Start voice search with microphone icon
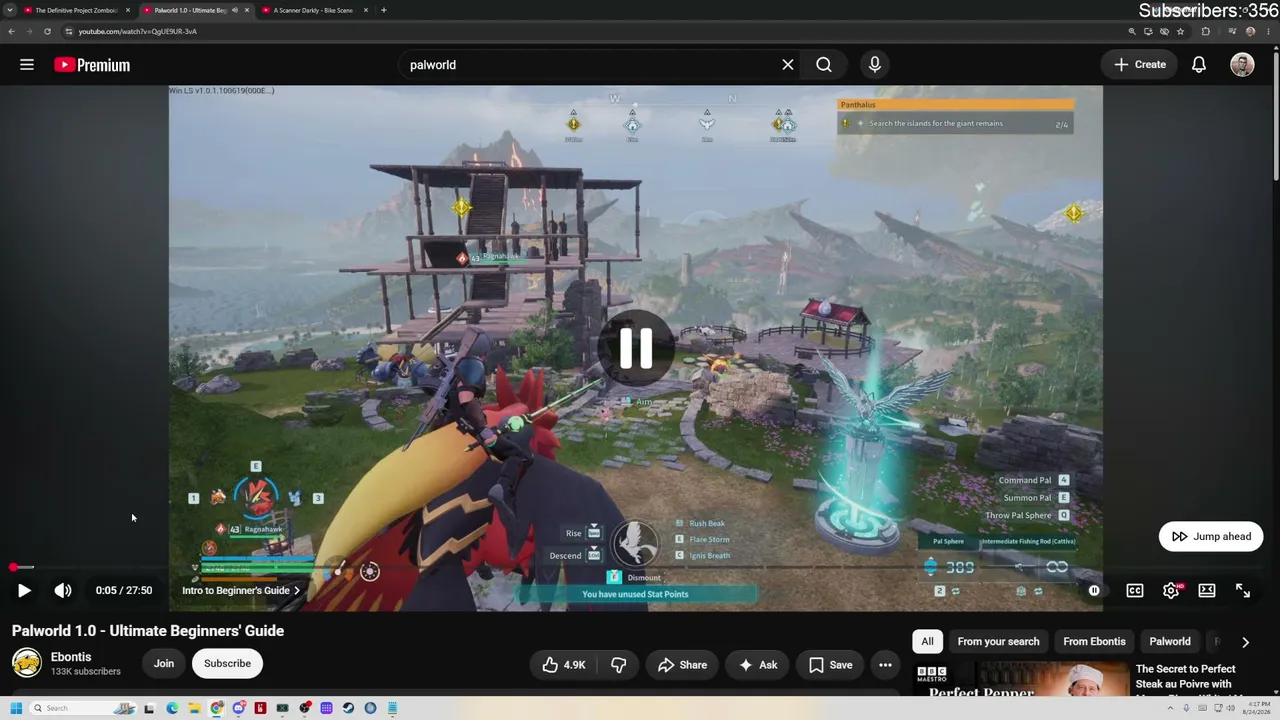 point(875,65)
